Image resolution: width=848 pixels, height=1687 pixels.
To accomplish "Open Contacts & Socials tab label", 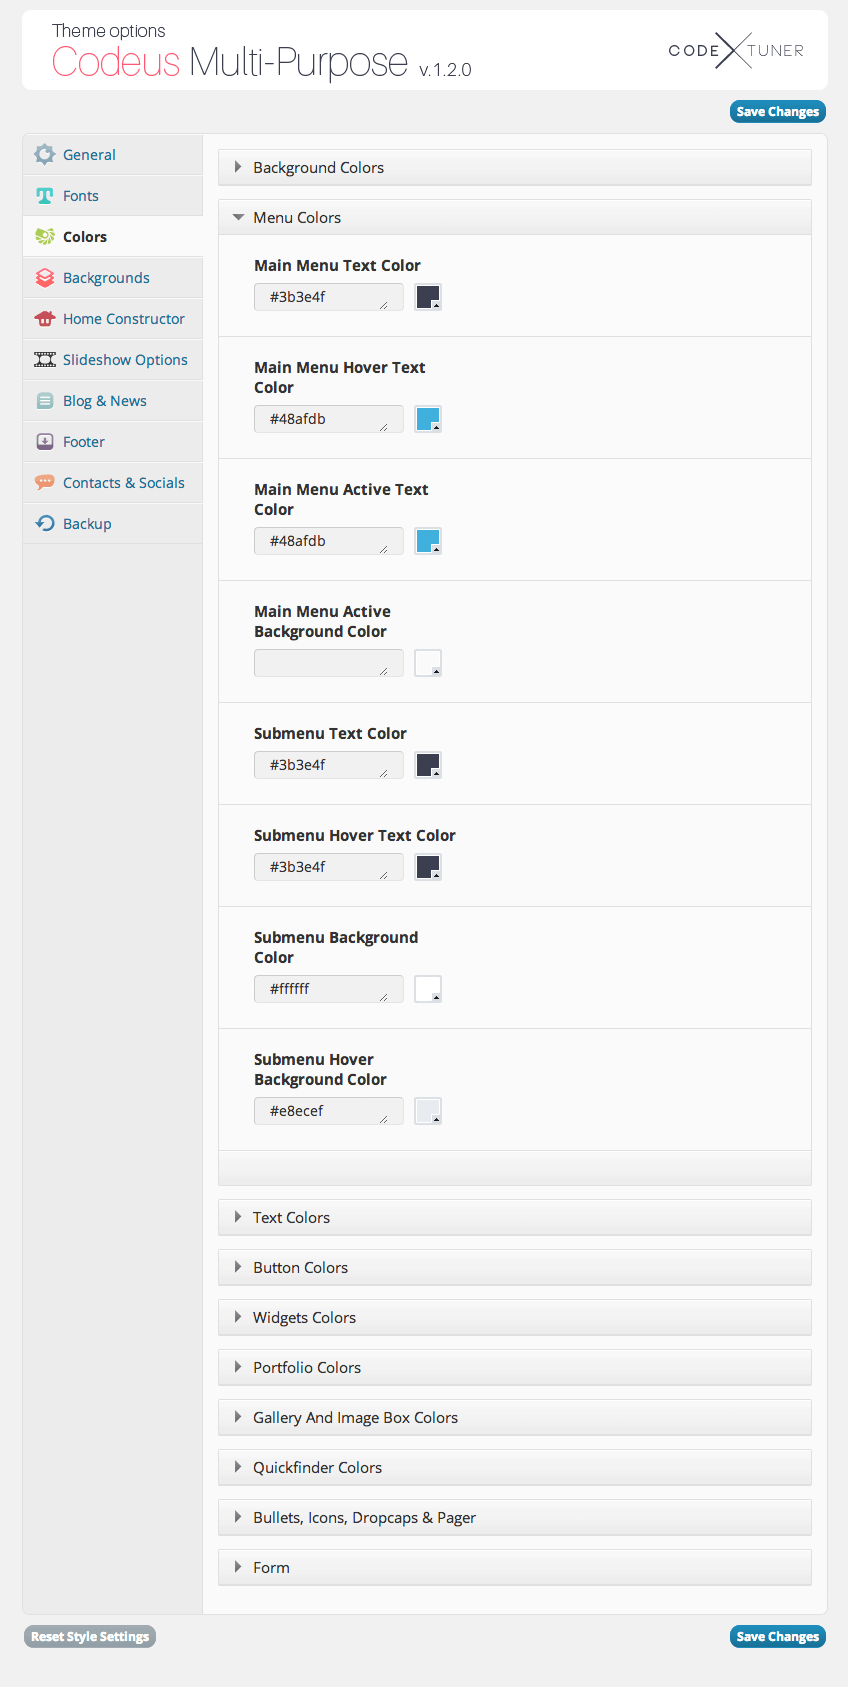I will (124, 483).
